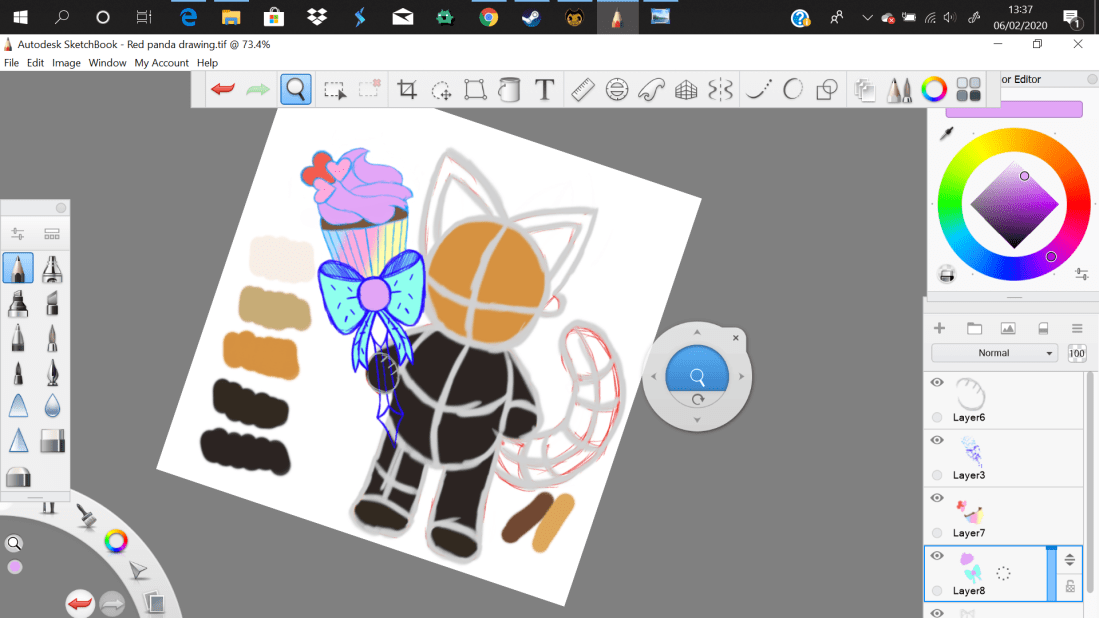Open the Crop tool
This screenshot has height=618, width=1099.
tap(407, 89)
